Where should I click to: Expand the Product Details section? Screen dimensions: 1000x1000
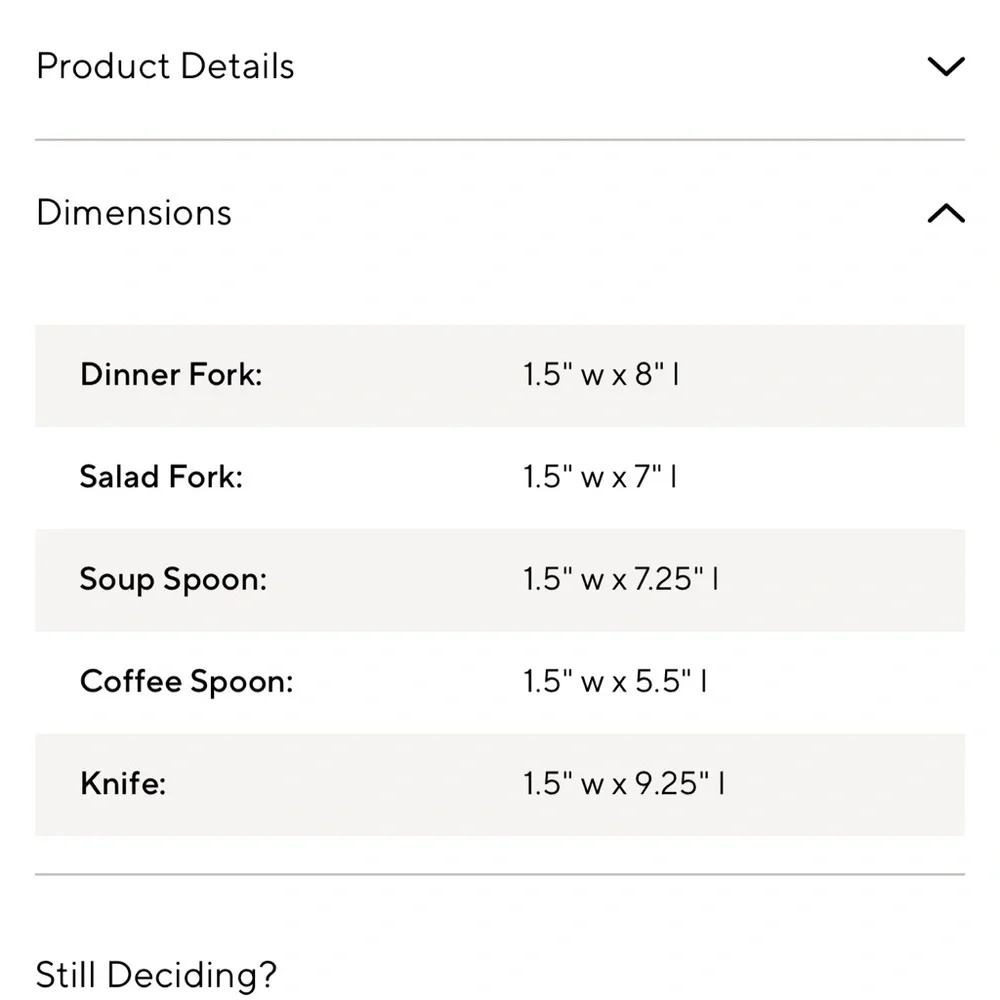165,66
